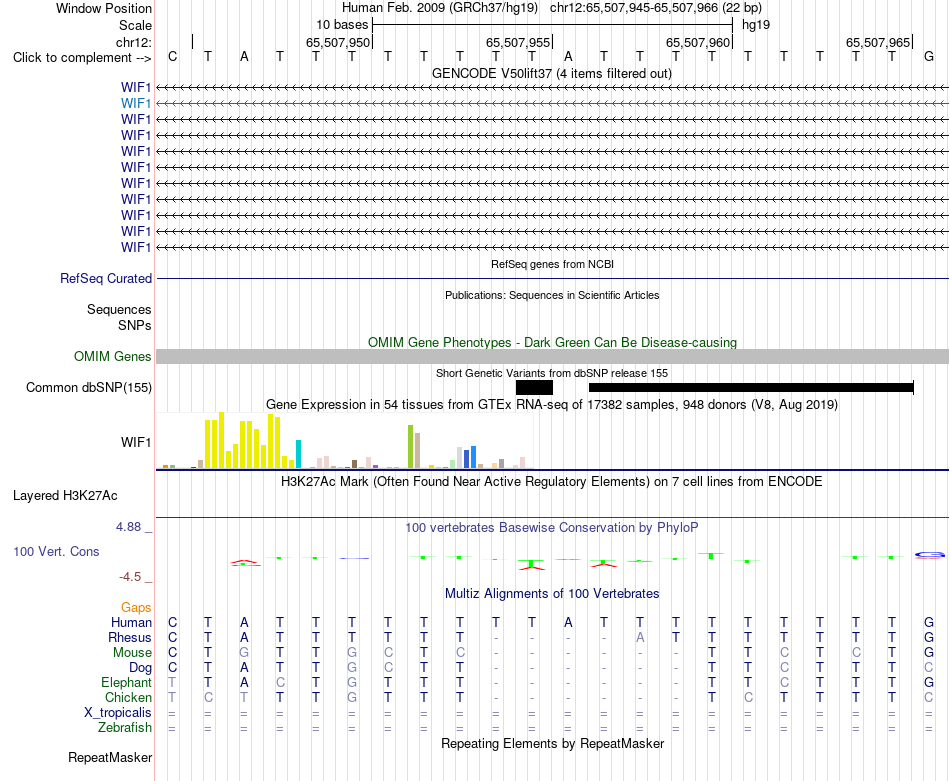This screenshot has height=781, width=950.
Task: Select the Human alignment row label
Action: [131, 622]
